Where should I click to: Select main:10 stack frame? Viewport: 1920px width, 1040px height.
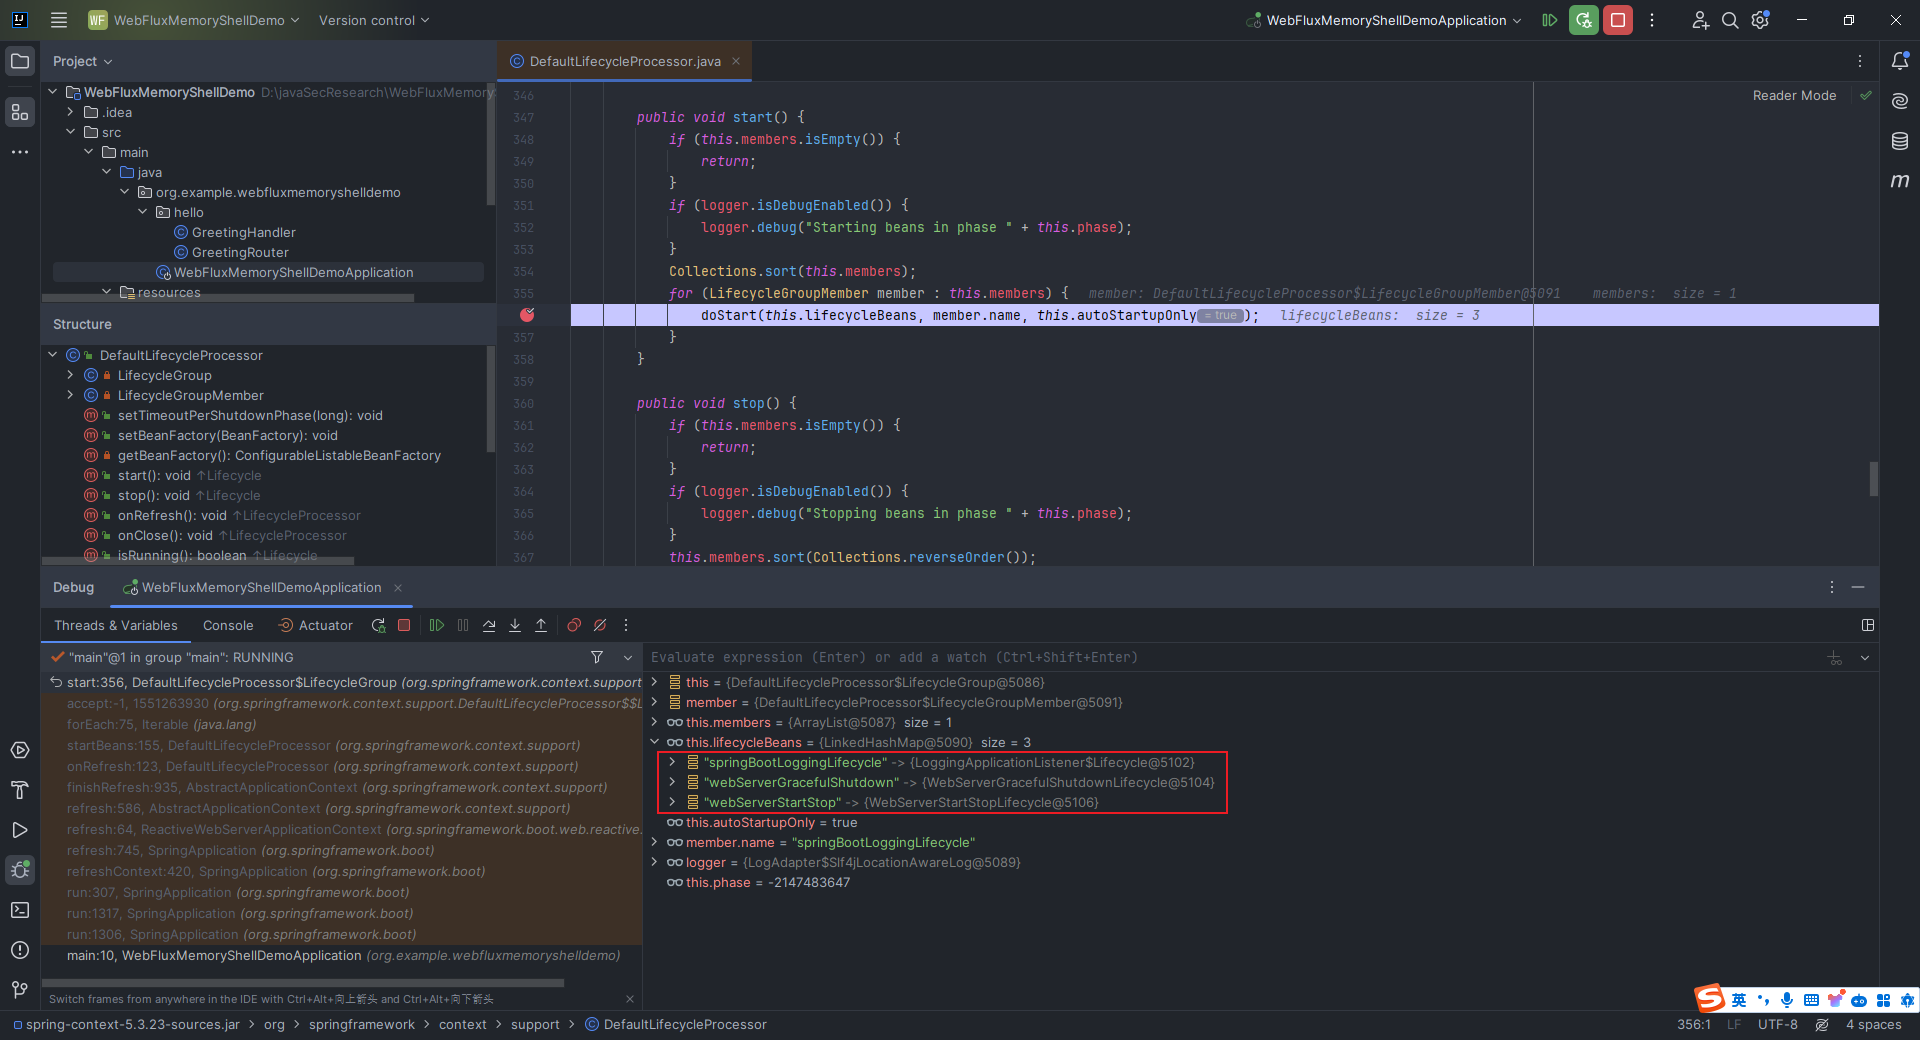[x=343, y=955]
